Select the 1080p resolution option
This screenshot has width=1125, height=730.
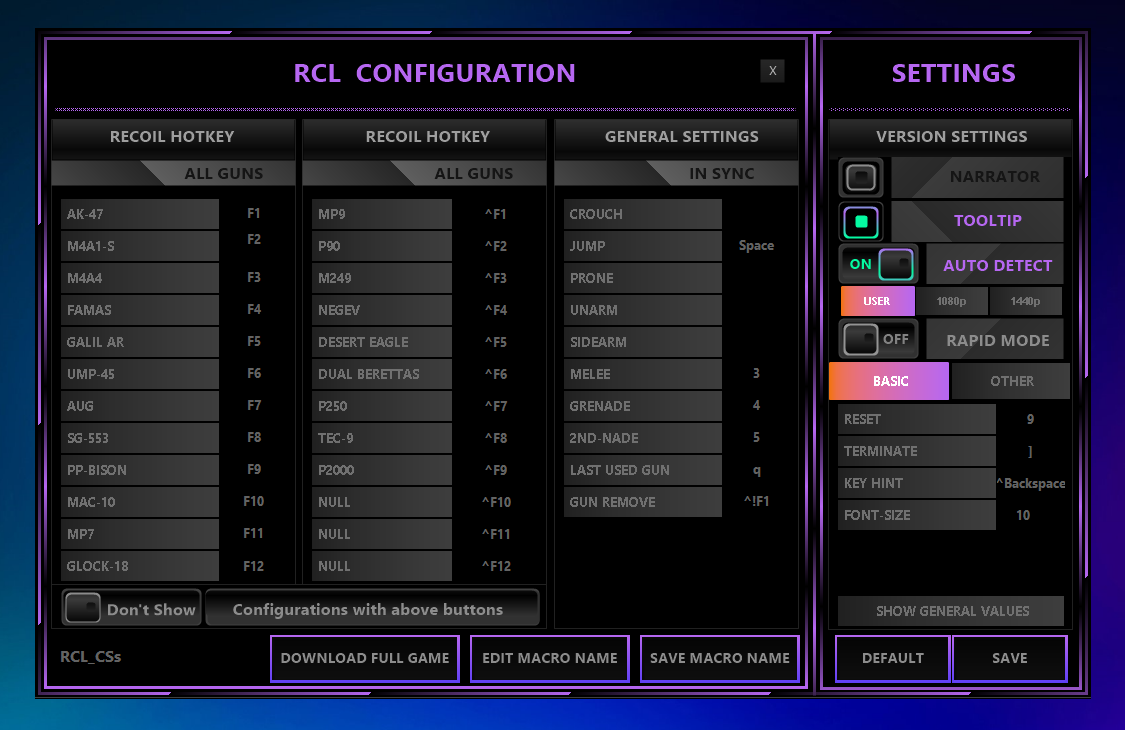pos(951,301)
